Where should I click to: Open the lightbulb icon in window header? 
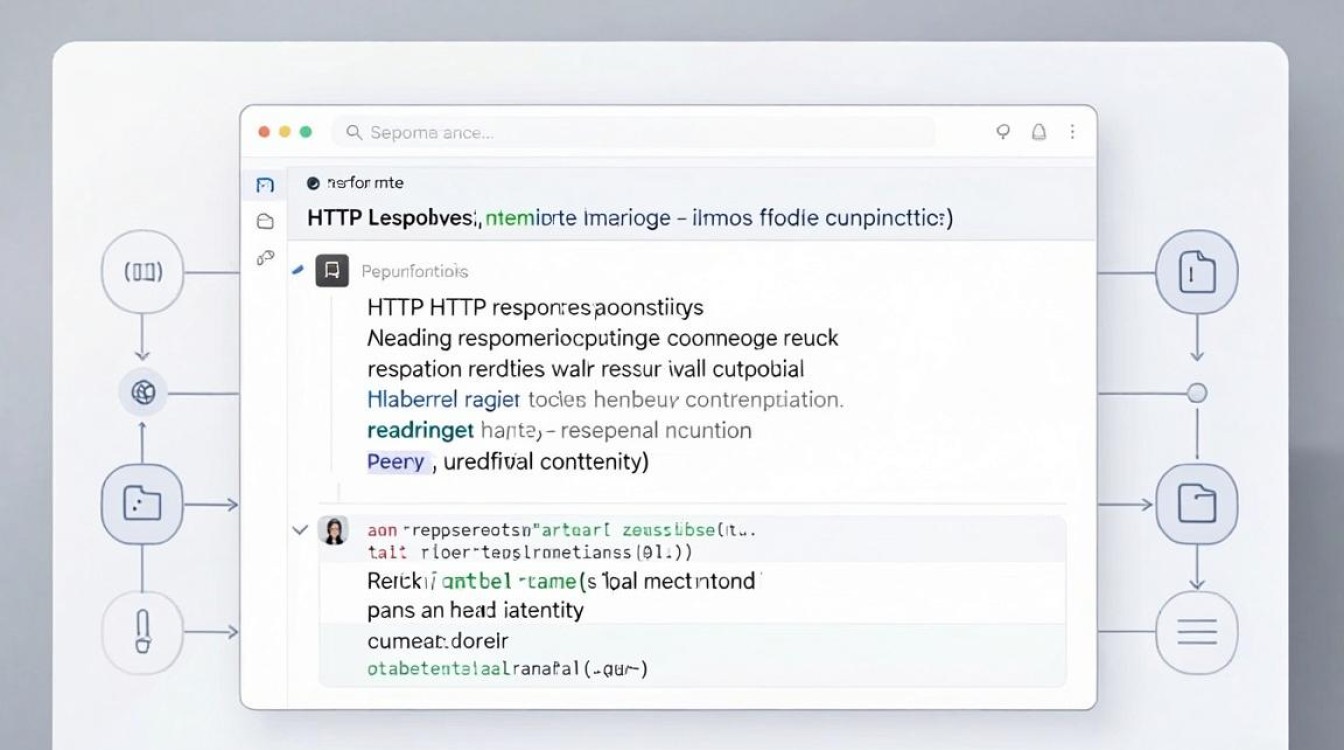click(1004, 132)
